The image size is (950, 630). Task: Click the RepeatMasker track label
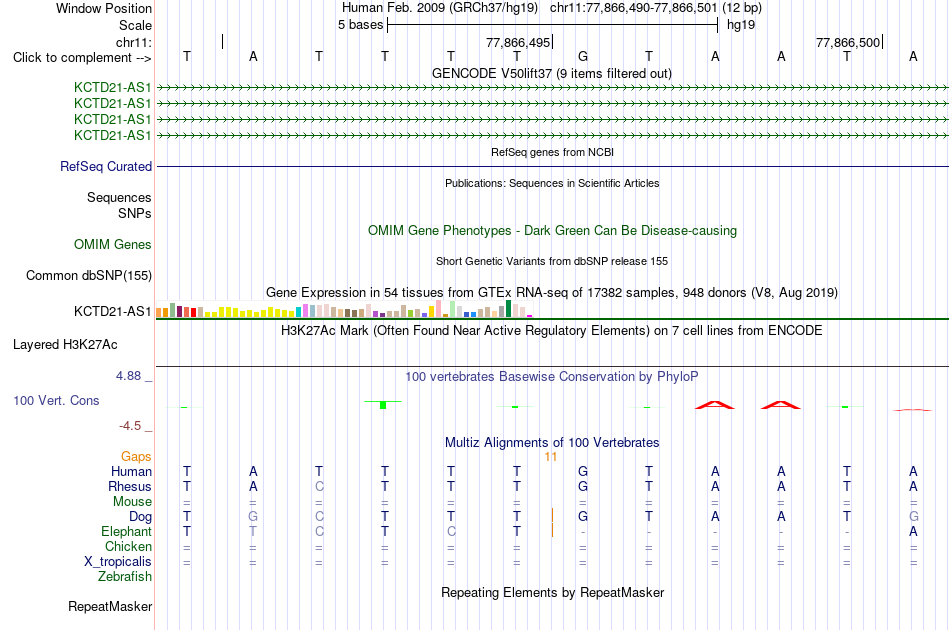click(110, 606)
